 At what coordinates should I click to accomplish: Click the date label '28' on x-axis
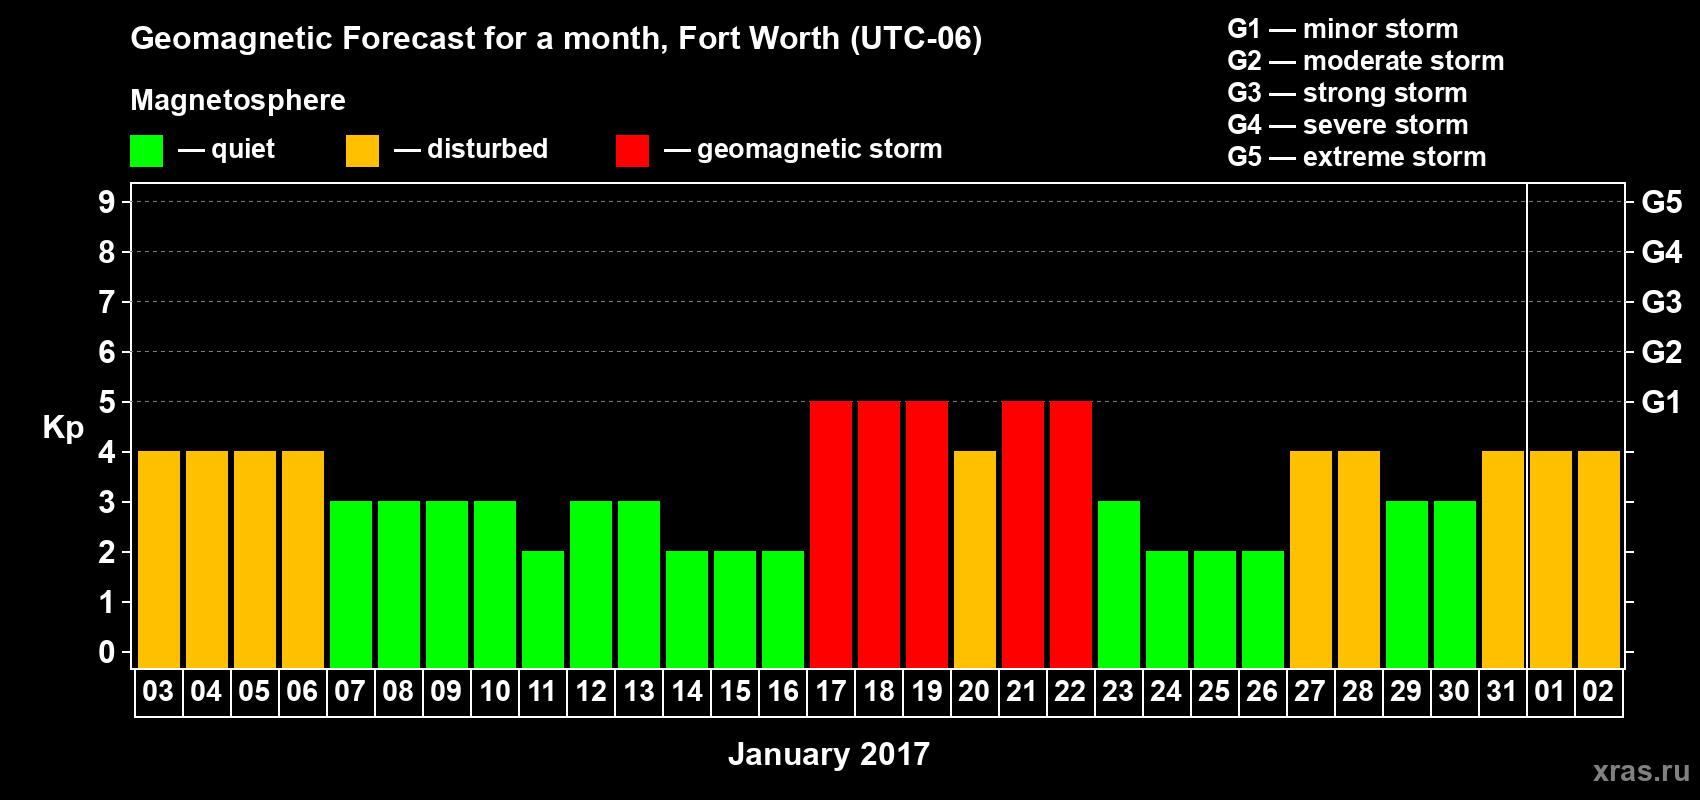1358,692
